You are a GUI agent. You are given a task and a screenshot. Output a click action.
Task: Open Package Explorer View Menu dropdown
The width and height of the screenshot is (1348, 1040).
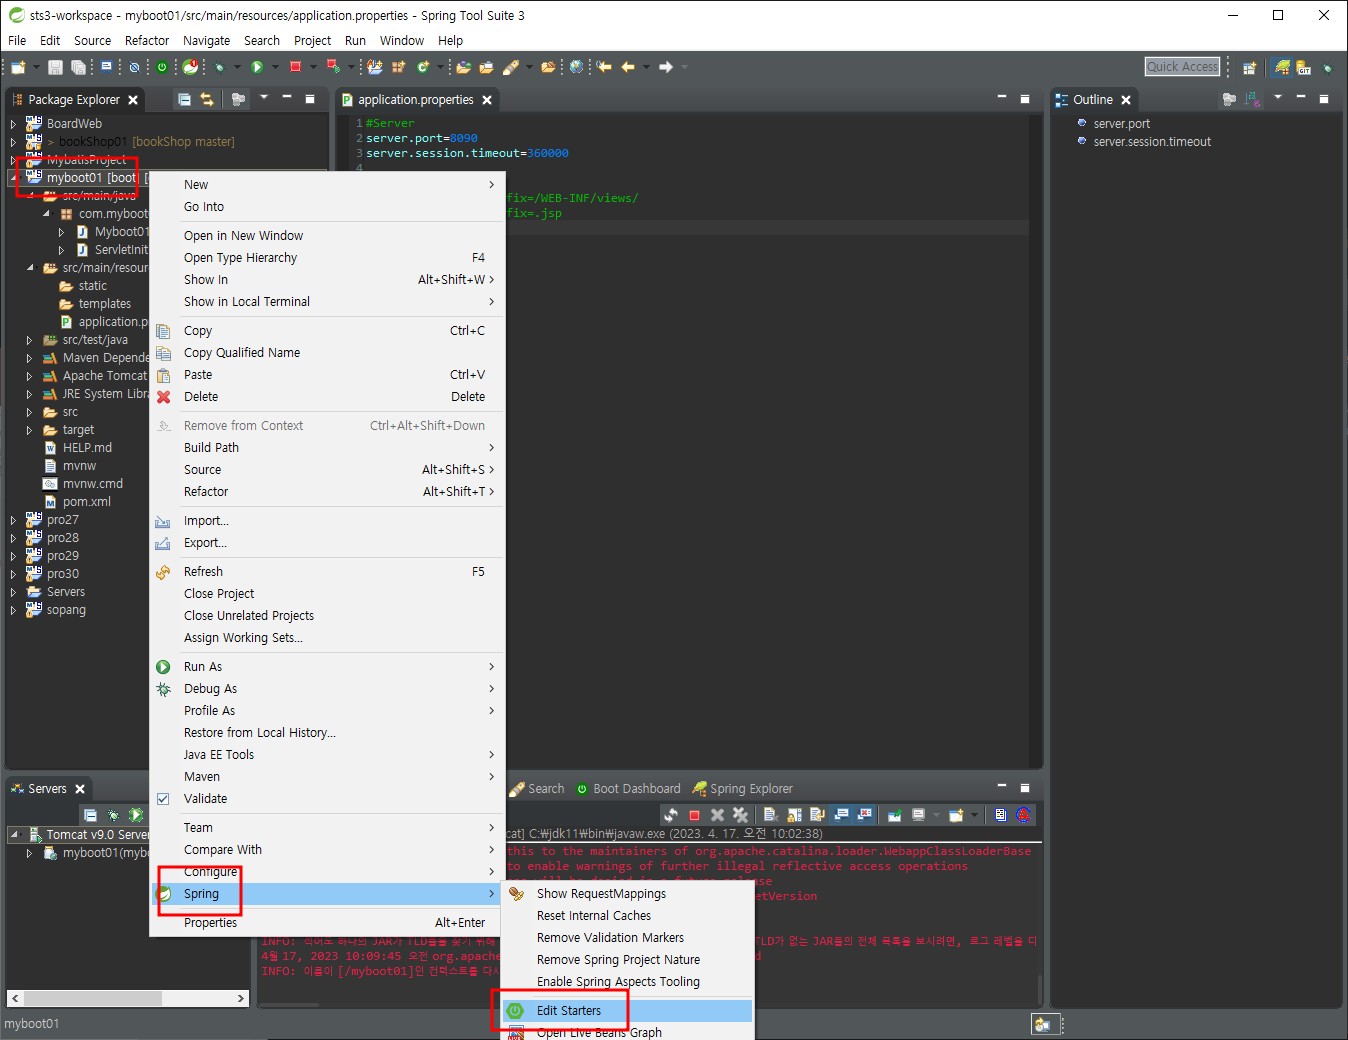coord(264,98)
